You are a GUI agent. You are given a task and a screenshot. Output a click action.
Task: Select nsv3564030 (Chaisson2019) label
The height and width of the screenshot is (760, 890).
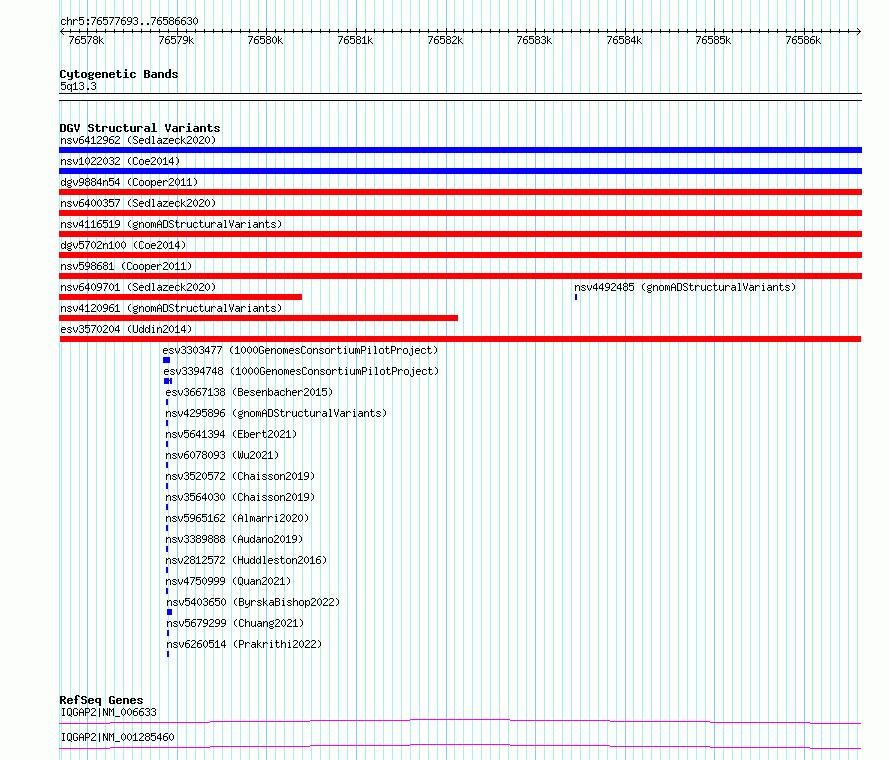tap(240, 497)
